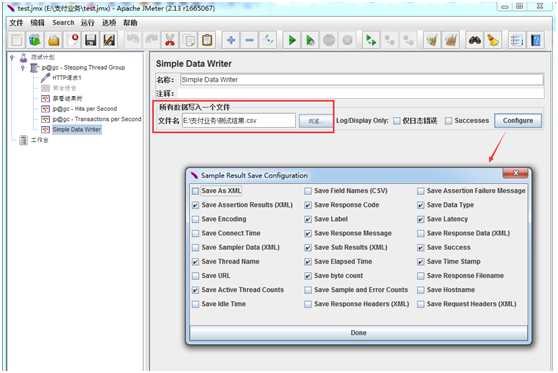Close the Sample Result Save Configuration dialog

point(515,173)
